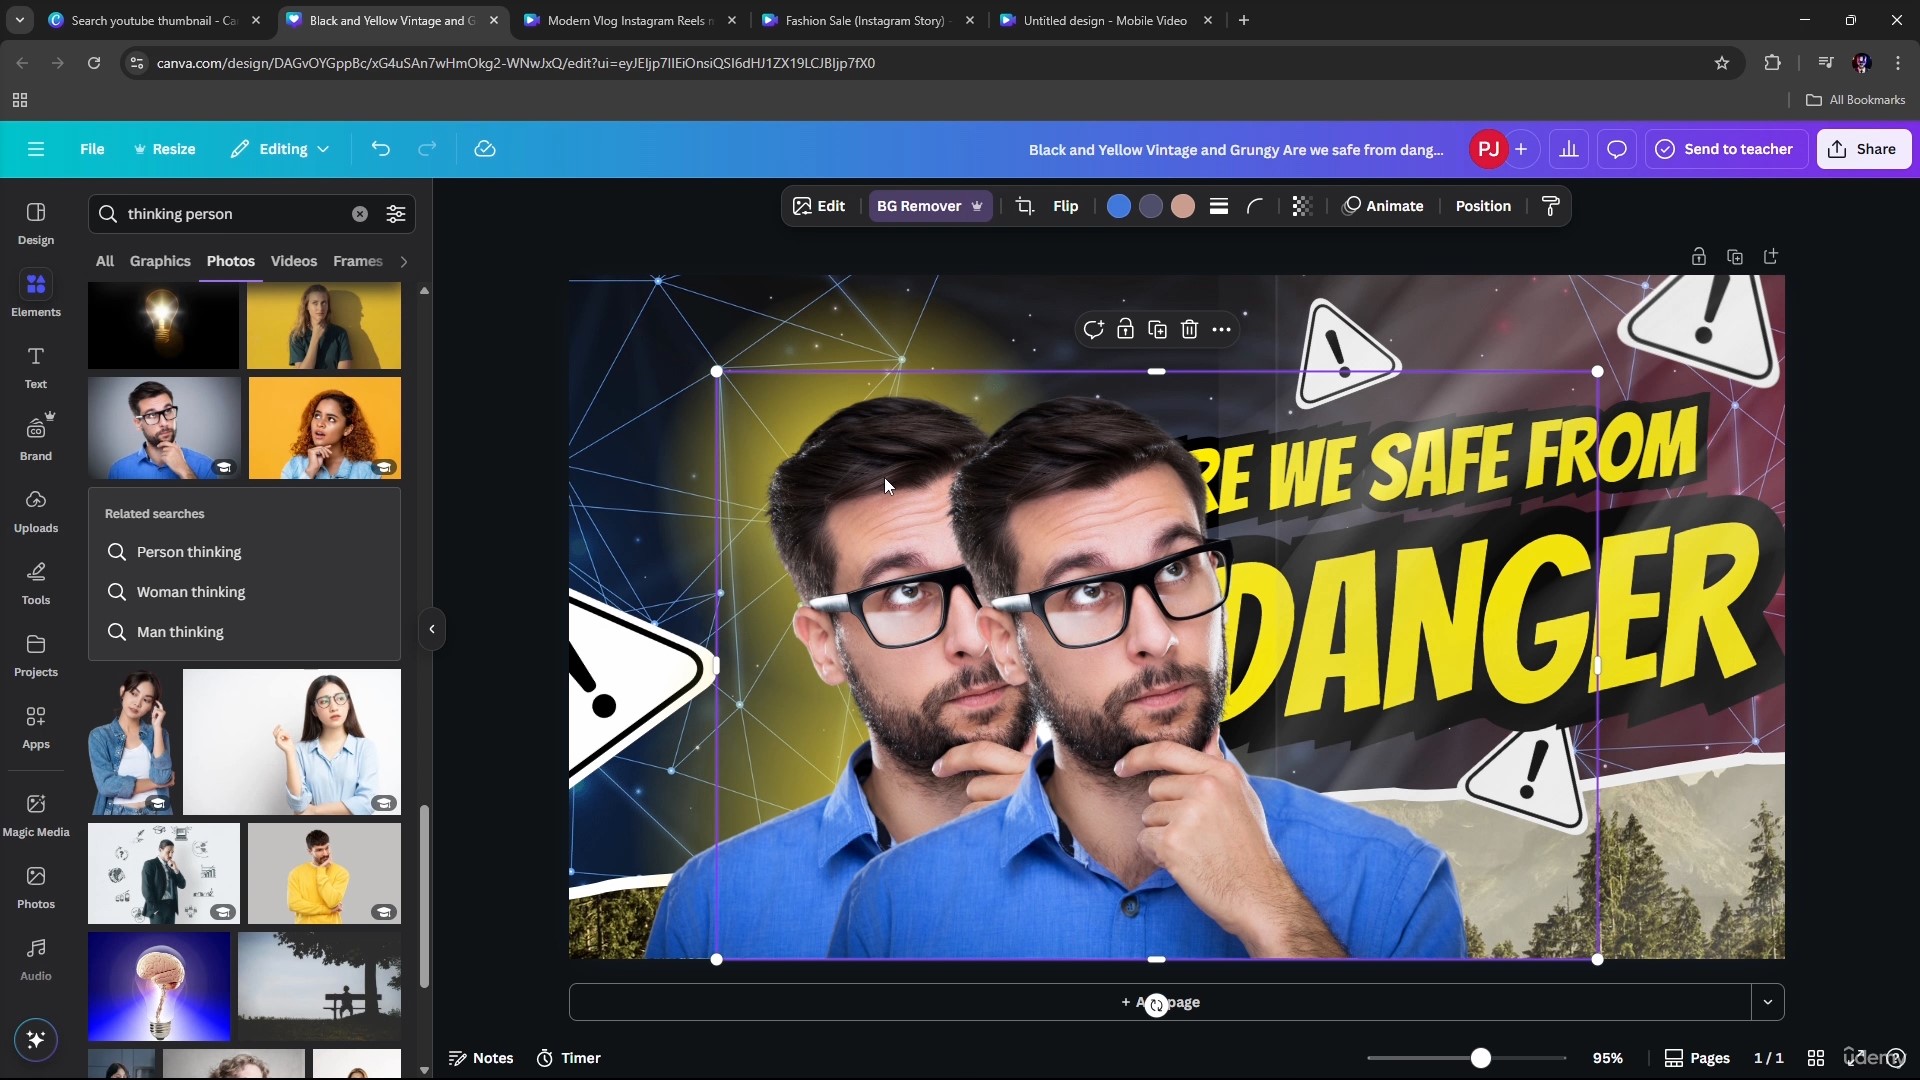Collapse the side panel with the arrow handle
Screen dimensions: 1920x1080
pos(432,629)
